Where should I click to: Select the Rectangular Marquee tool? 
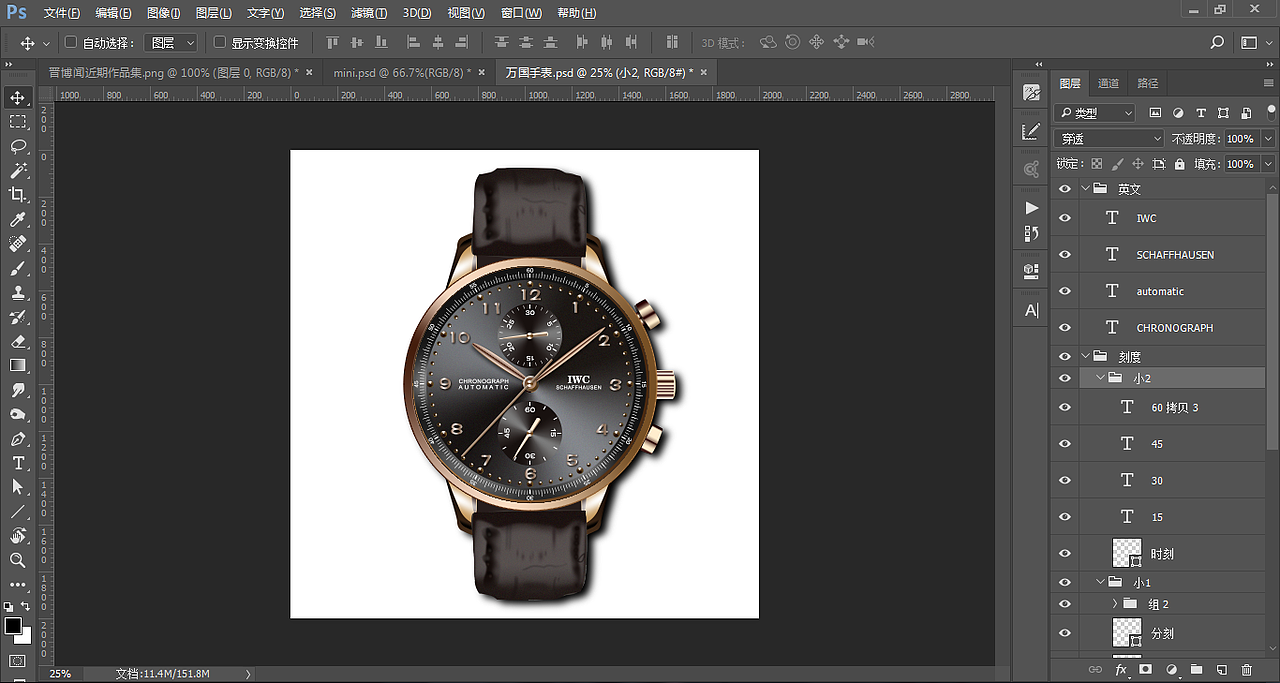coord(18,122)
